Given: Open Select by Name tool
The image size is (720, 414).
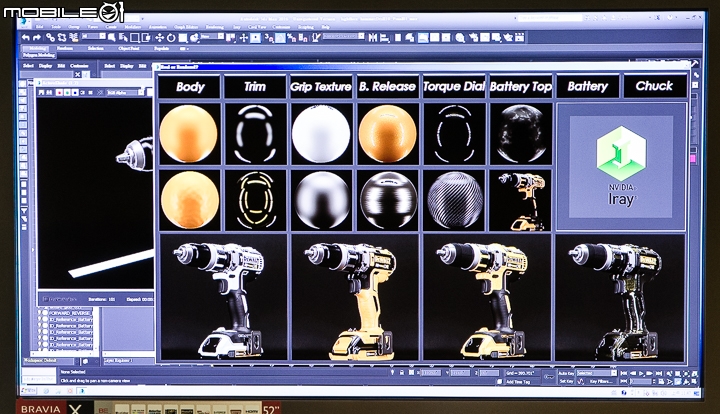Looking at the screenshot, I should click(123, 38).
